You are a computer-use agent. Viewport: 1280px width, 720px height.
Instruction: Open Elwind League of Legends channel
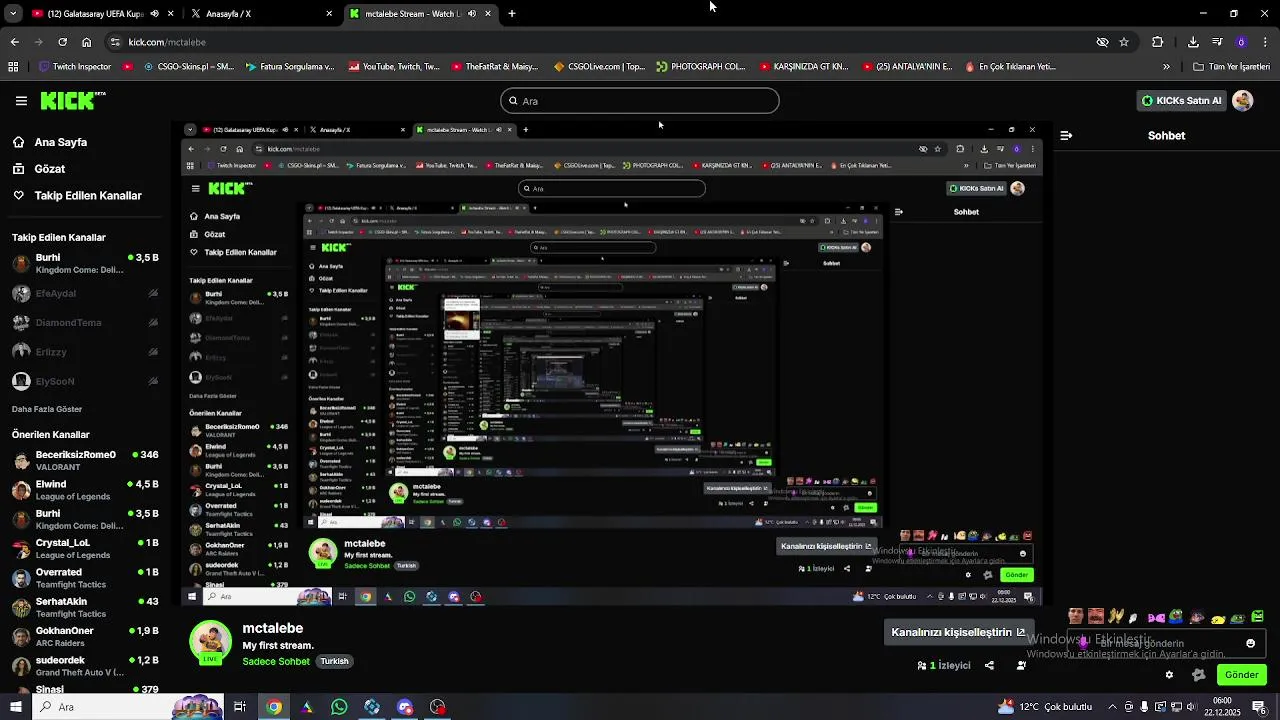tap(85, 490)
